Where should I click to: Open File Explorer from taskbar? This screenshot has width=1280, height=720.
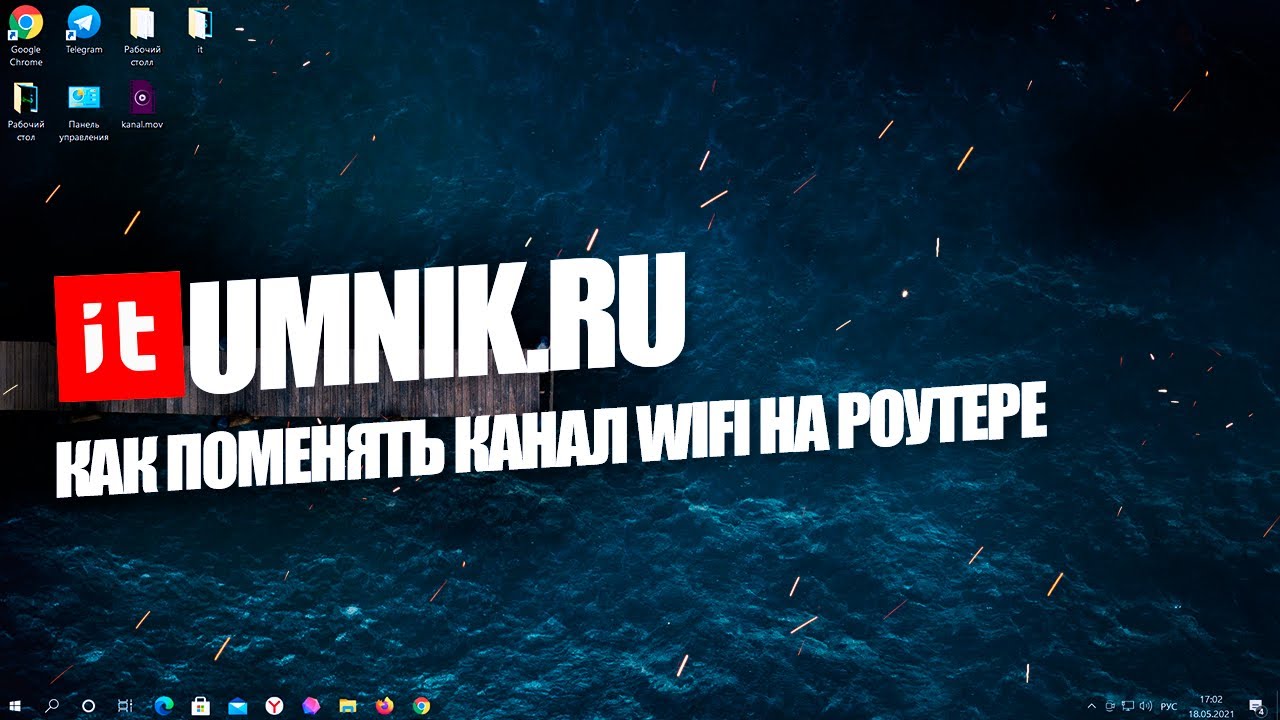(x=348, y=706)
